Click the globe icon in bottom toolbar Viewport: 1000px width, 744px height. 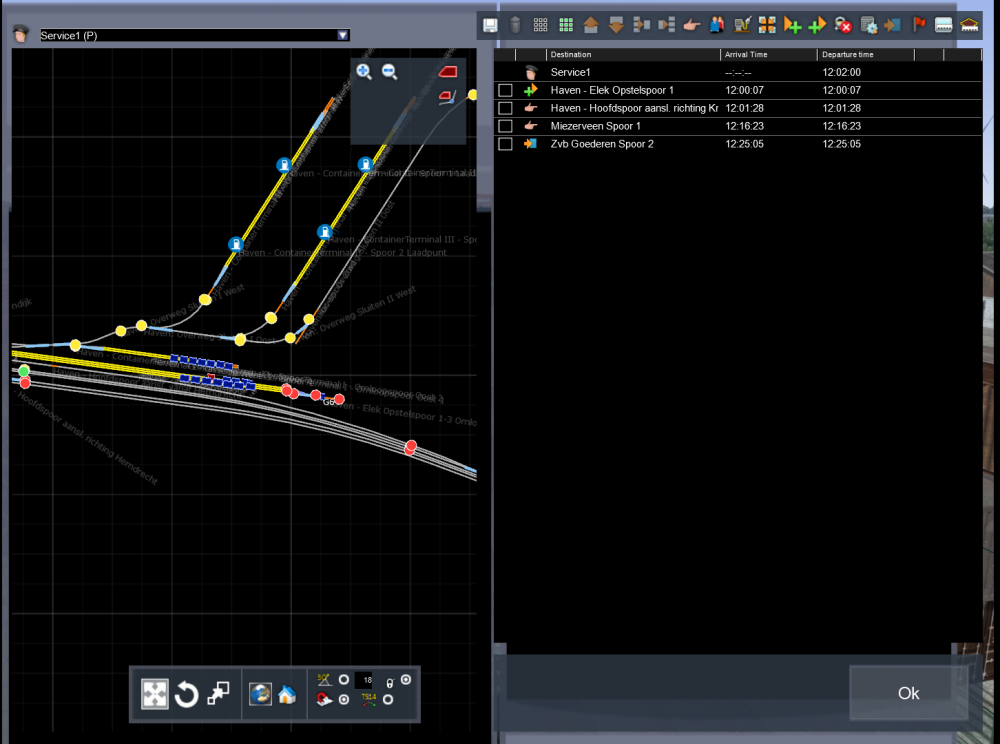(x=260, y=693)
